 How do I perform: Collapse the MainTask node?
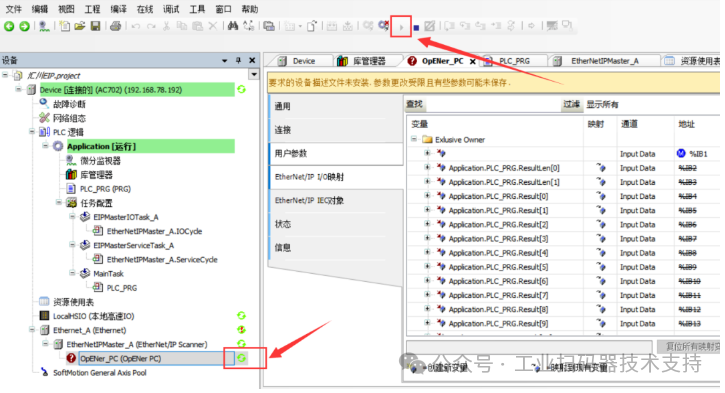click(72, 273)
